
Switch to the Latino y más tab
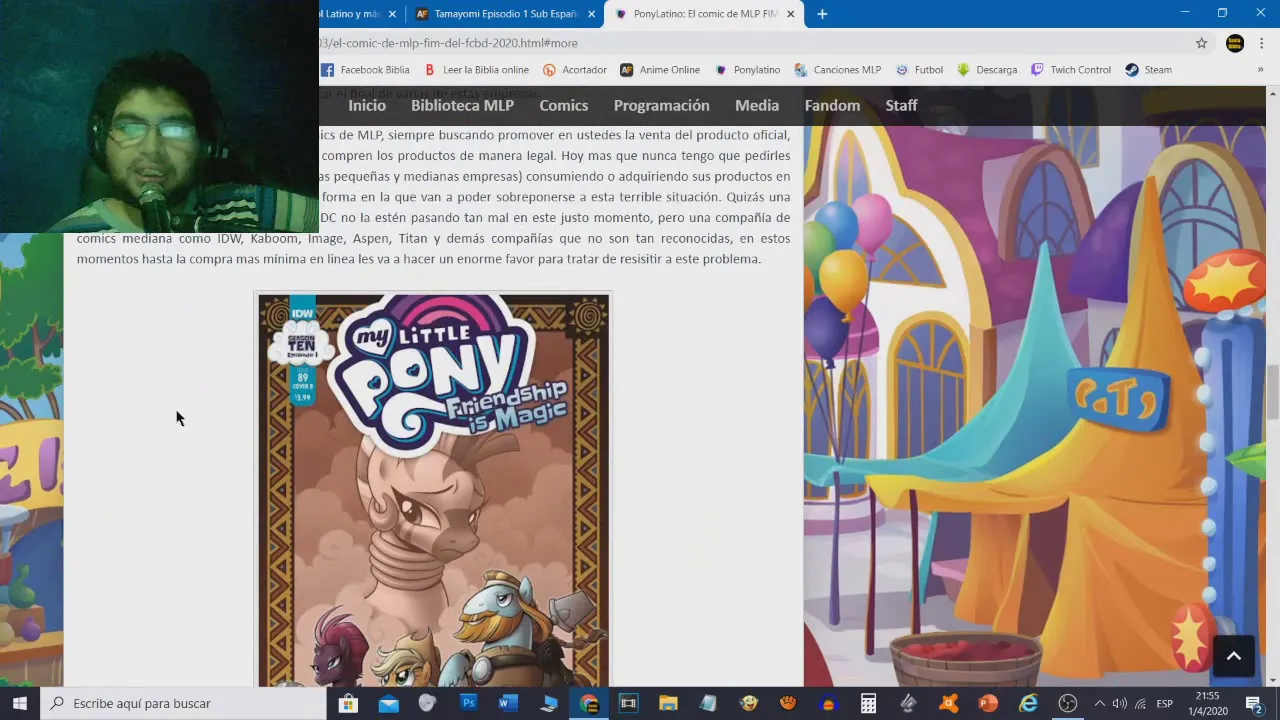[350, 14]
